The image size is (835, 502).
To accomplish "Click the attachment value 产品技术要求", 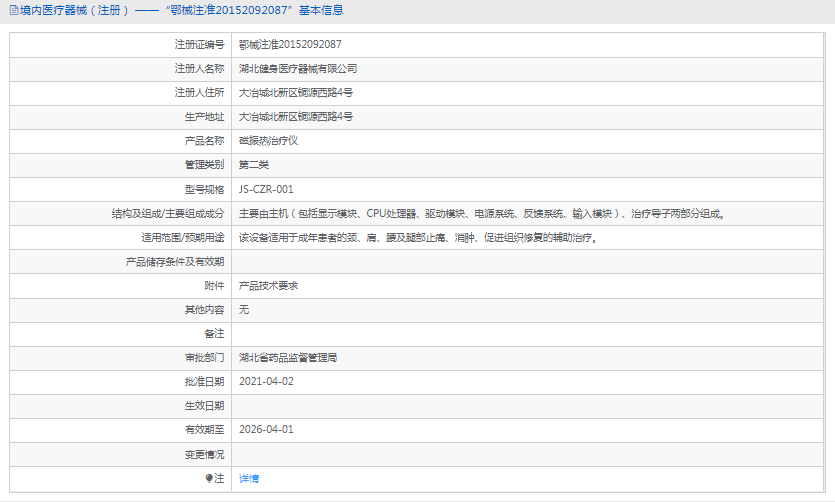I will click(x=268, y=286).
